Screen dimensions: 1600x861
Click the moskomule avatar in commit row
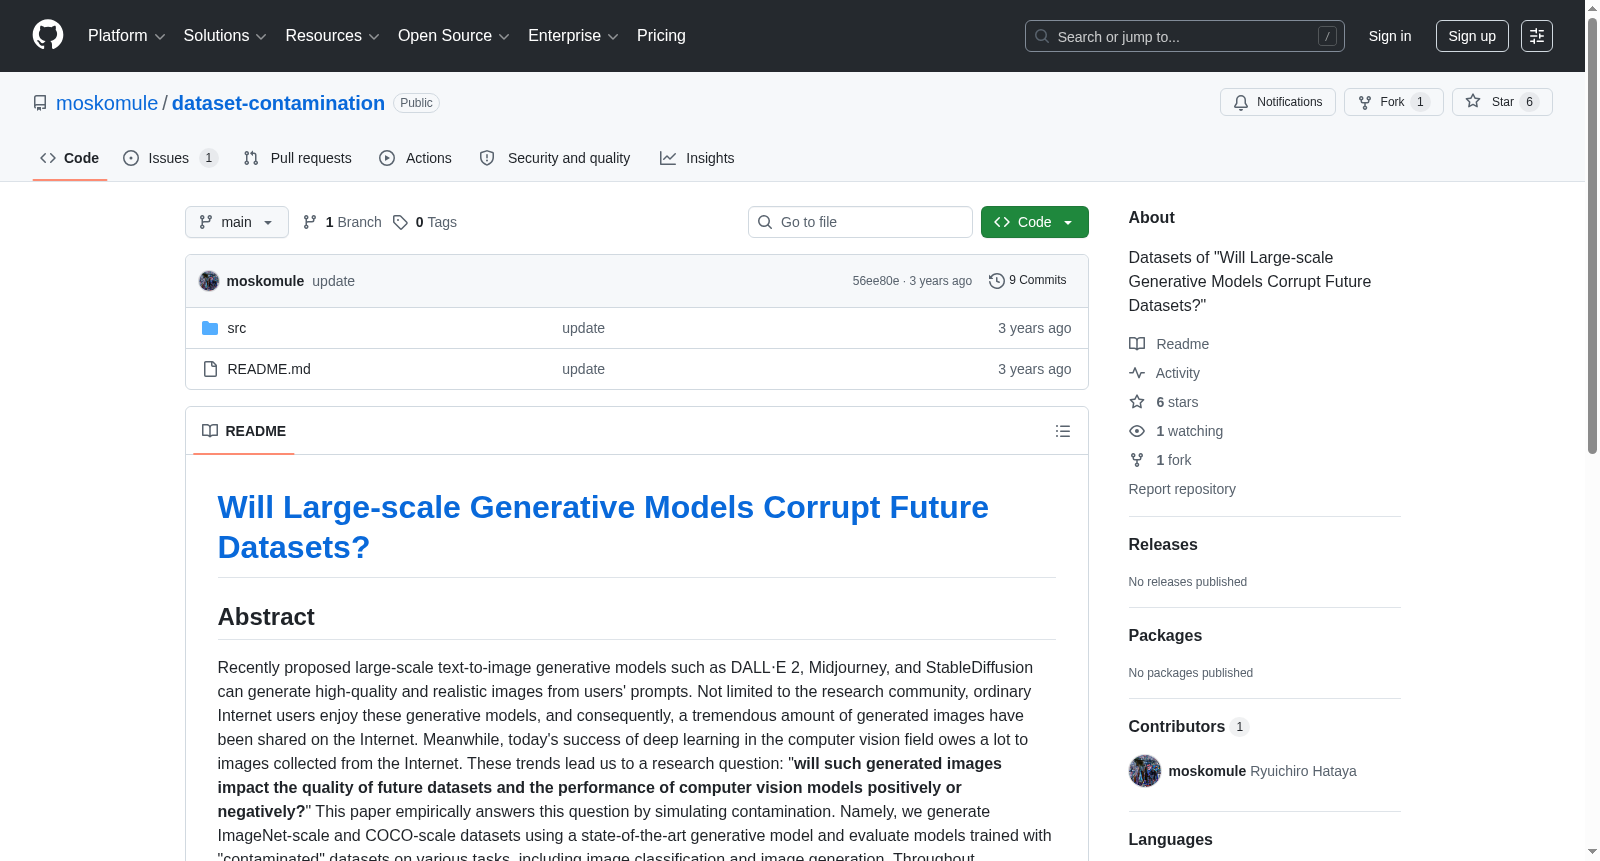point(209,281)
